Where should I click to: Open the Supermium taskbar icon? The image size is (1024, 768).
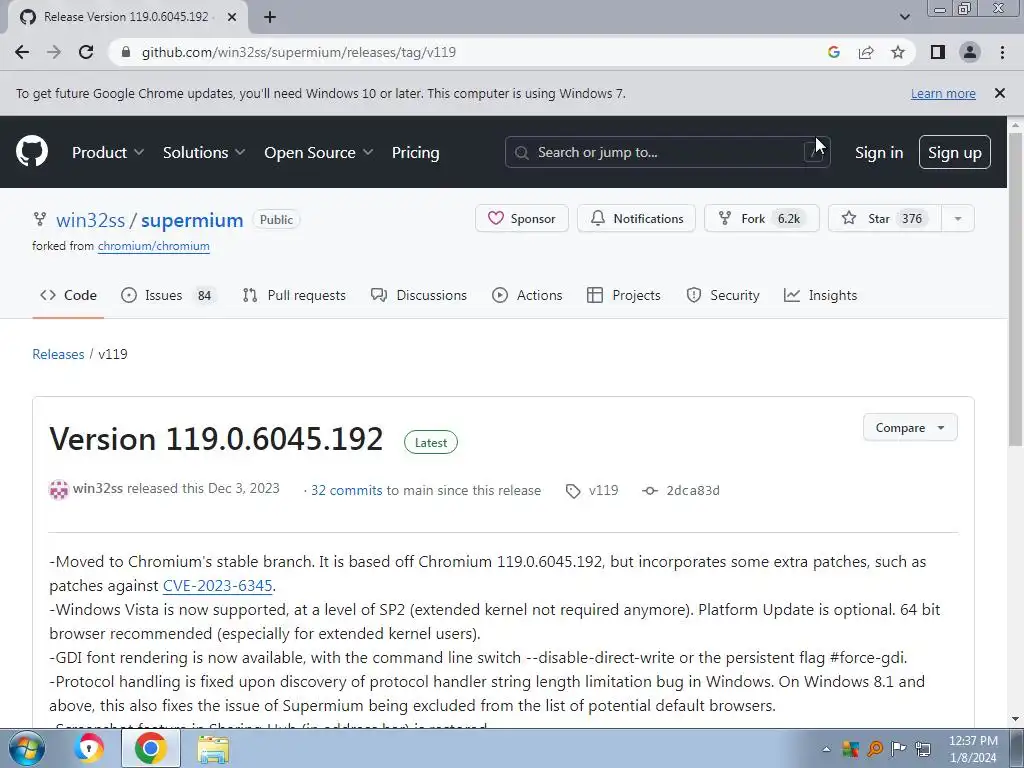88,748
